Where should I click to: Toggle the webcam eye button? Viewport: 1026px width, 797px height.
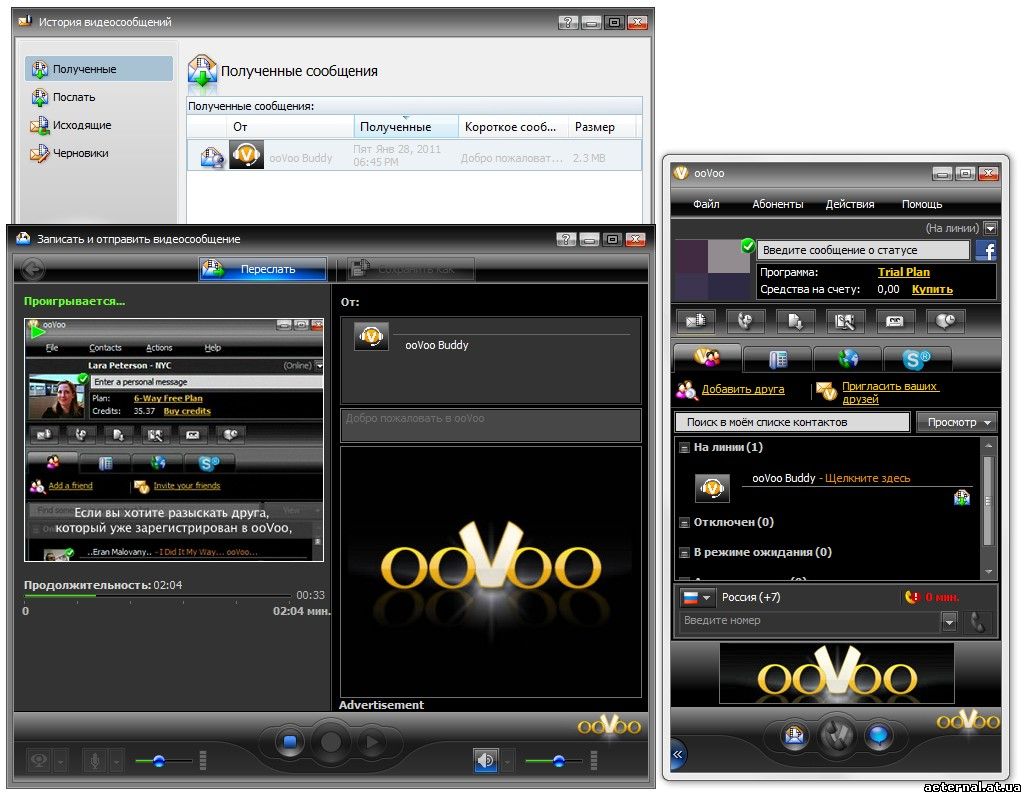(x=39, y=760)
